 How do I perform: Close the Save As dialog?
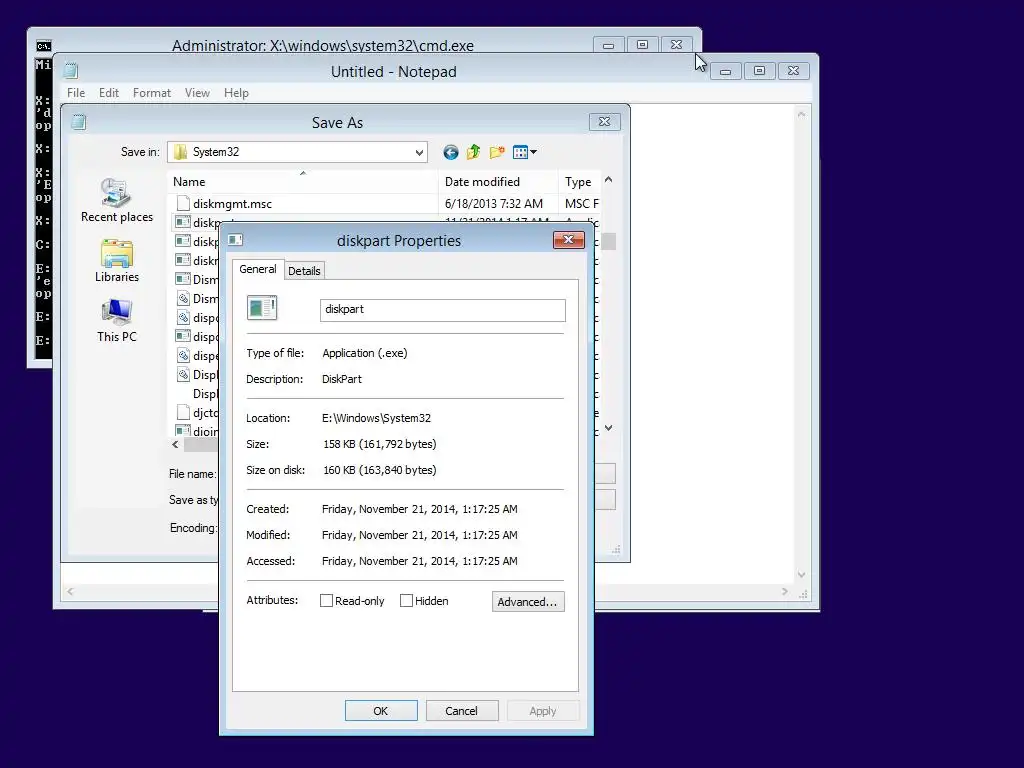click(605, 121)
